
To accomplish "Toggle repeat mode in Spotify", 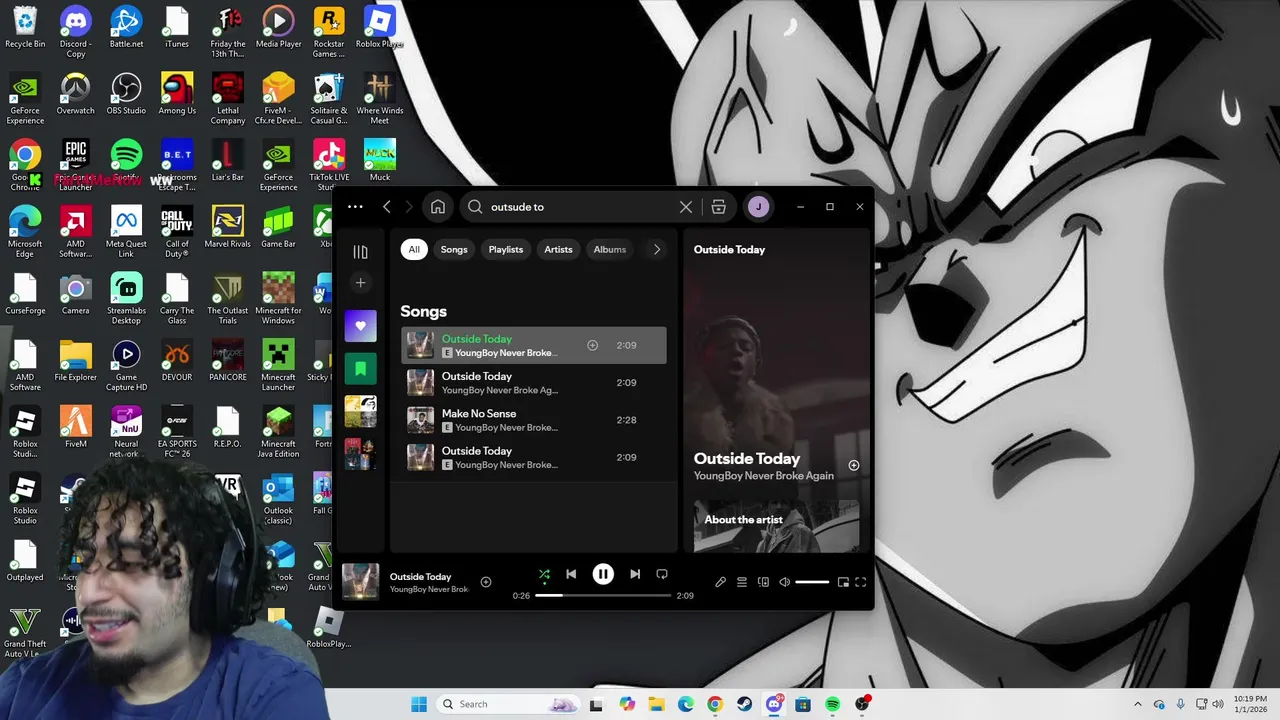I will (662, 574).
